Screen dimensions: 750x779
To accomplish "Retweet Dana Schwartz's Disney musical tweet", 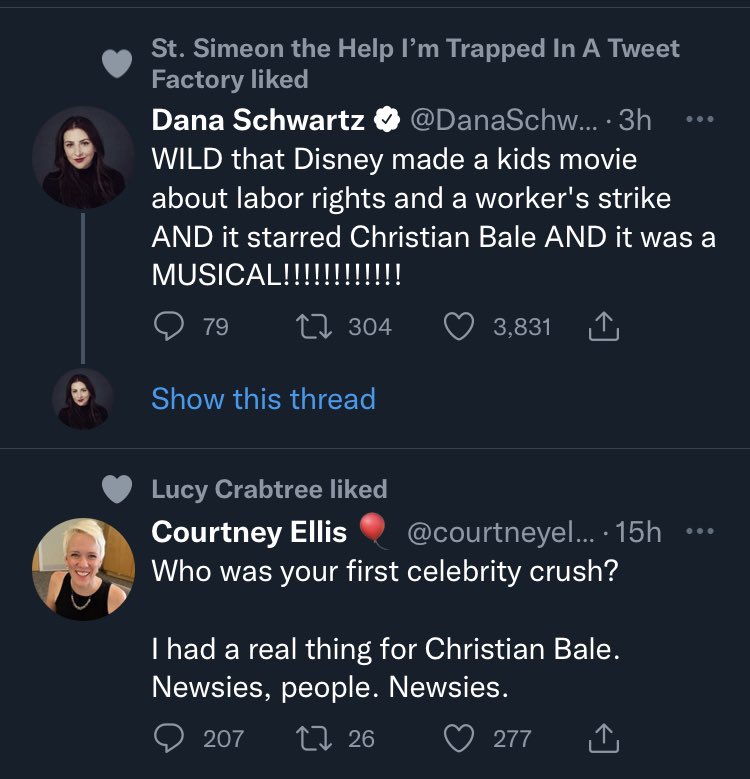I will pyautogui.click(x=314, y=326).
